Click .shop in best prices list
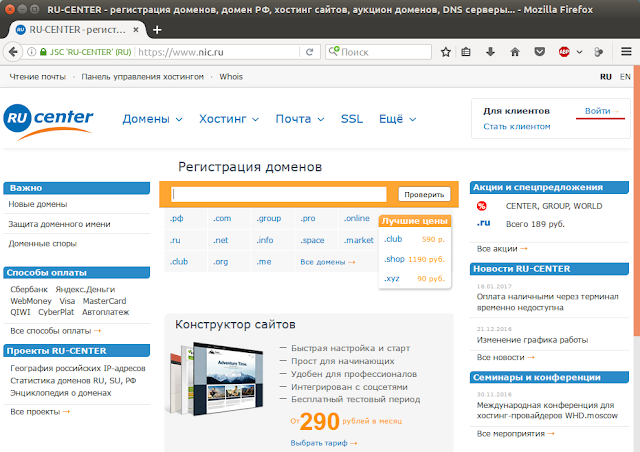 coord(394,259)
